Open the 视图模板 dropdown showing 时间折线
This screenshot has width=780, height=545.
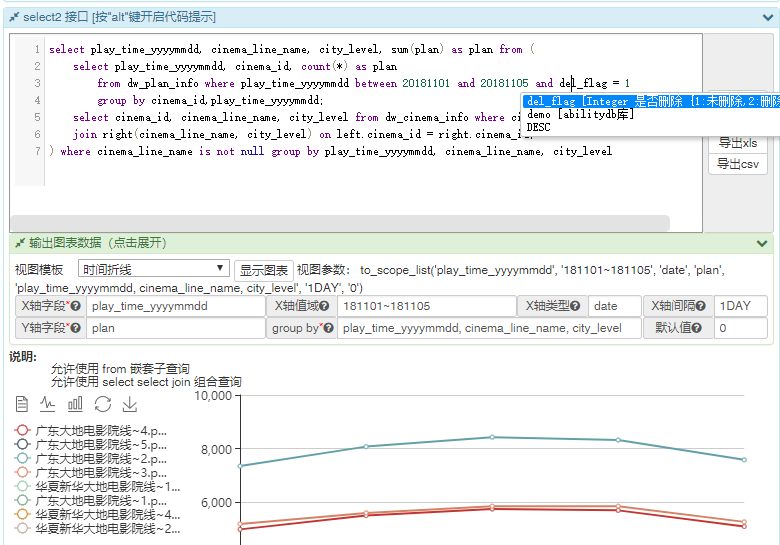tap(153, 269)
